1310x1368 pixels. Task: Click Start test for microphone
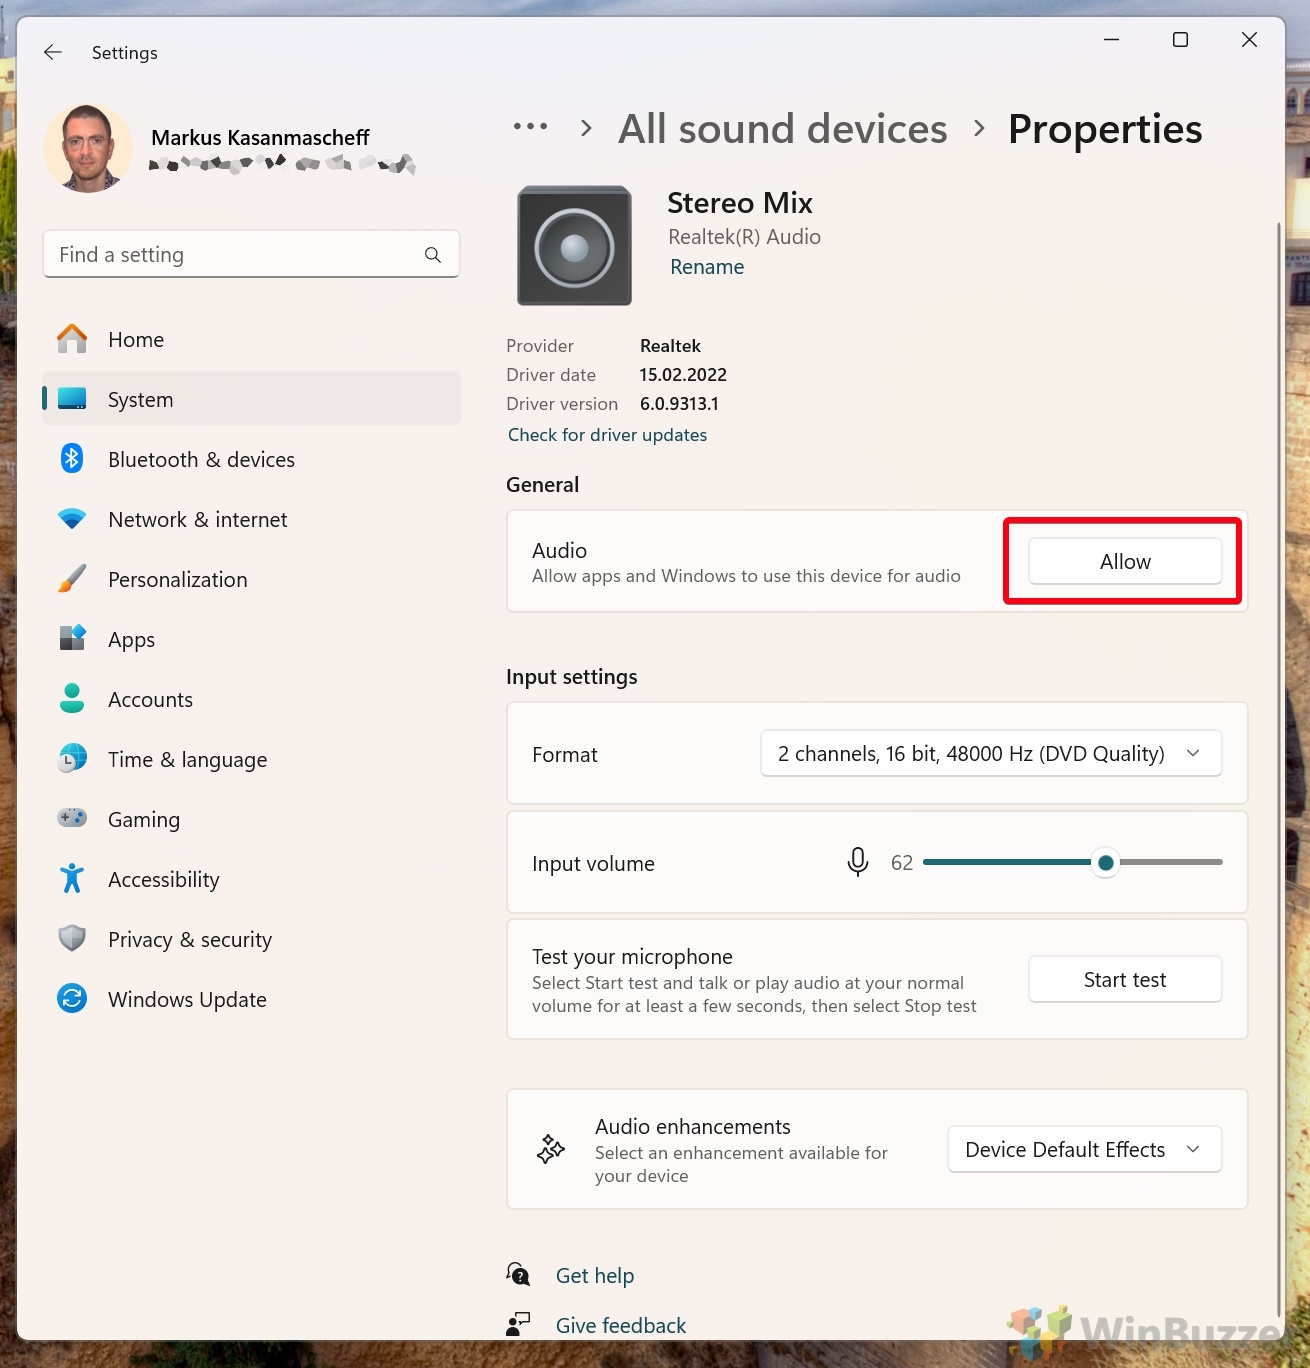(x=1125, y=979)
